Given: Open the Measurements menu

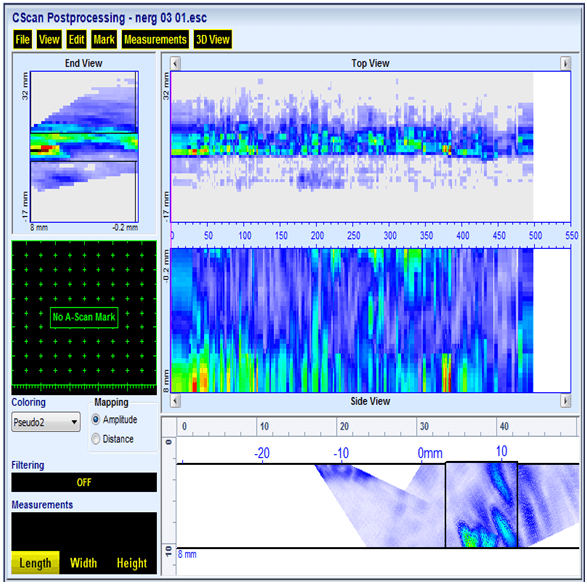Looking at the screenshot, I should tap(155, 39).
